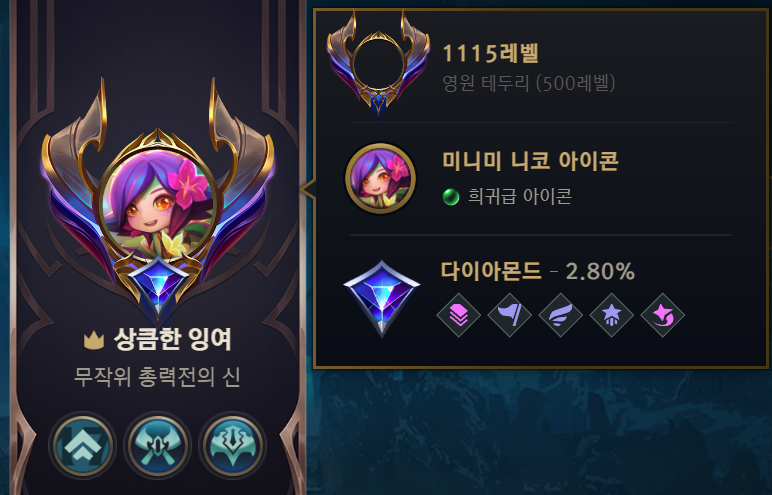This screenshot has width=772, height=495.
Task: Click the 다이아몬드 - 2.80% rank text
Action: click(x=538, y=271)
